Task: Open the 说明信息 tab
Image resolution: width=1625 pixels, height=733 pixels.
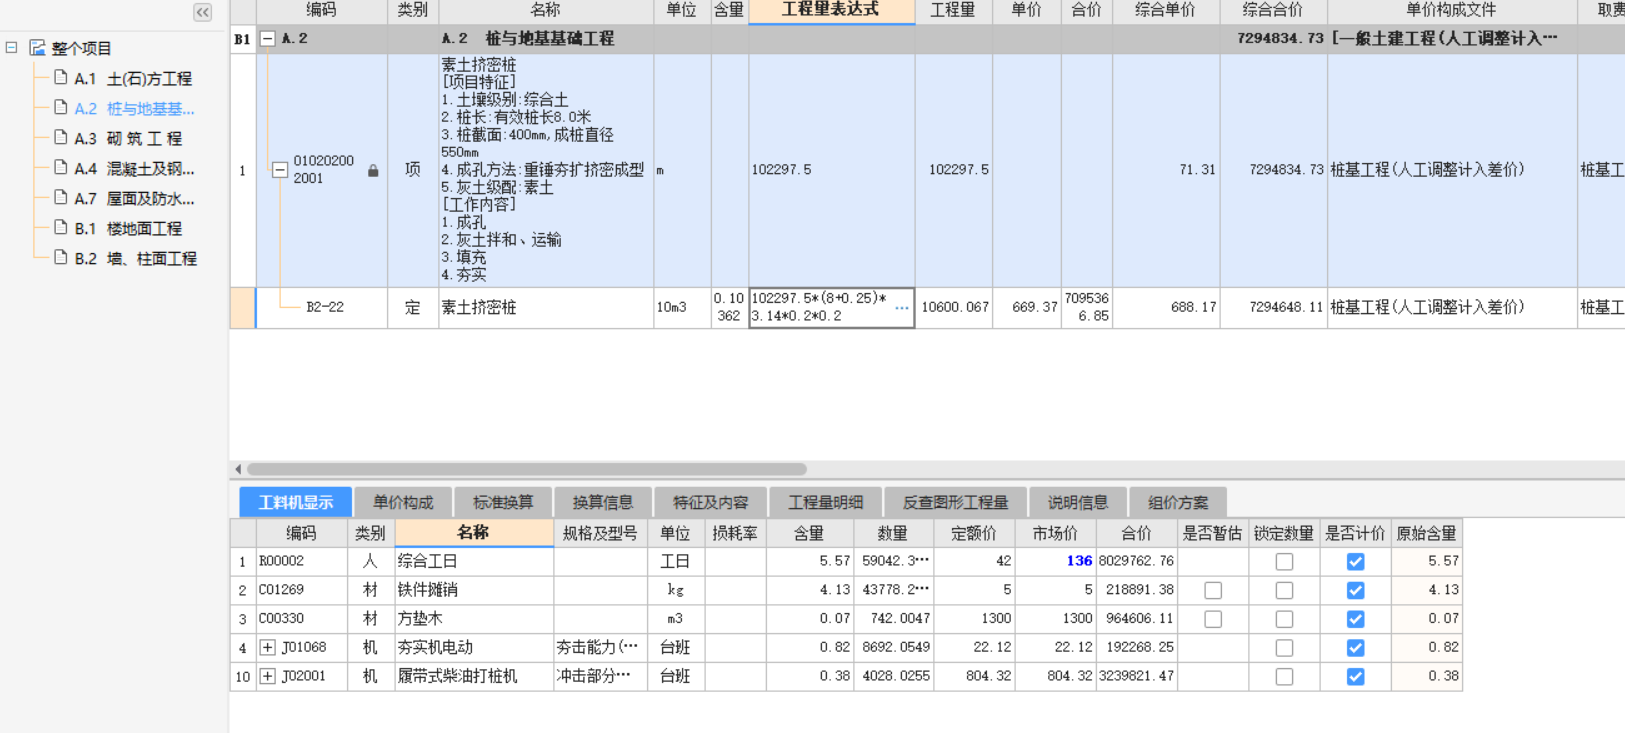Action: 1077,502
